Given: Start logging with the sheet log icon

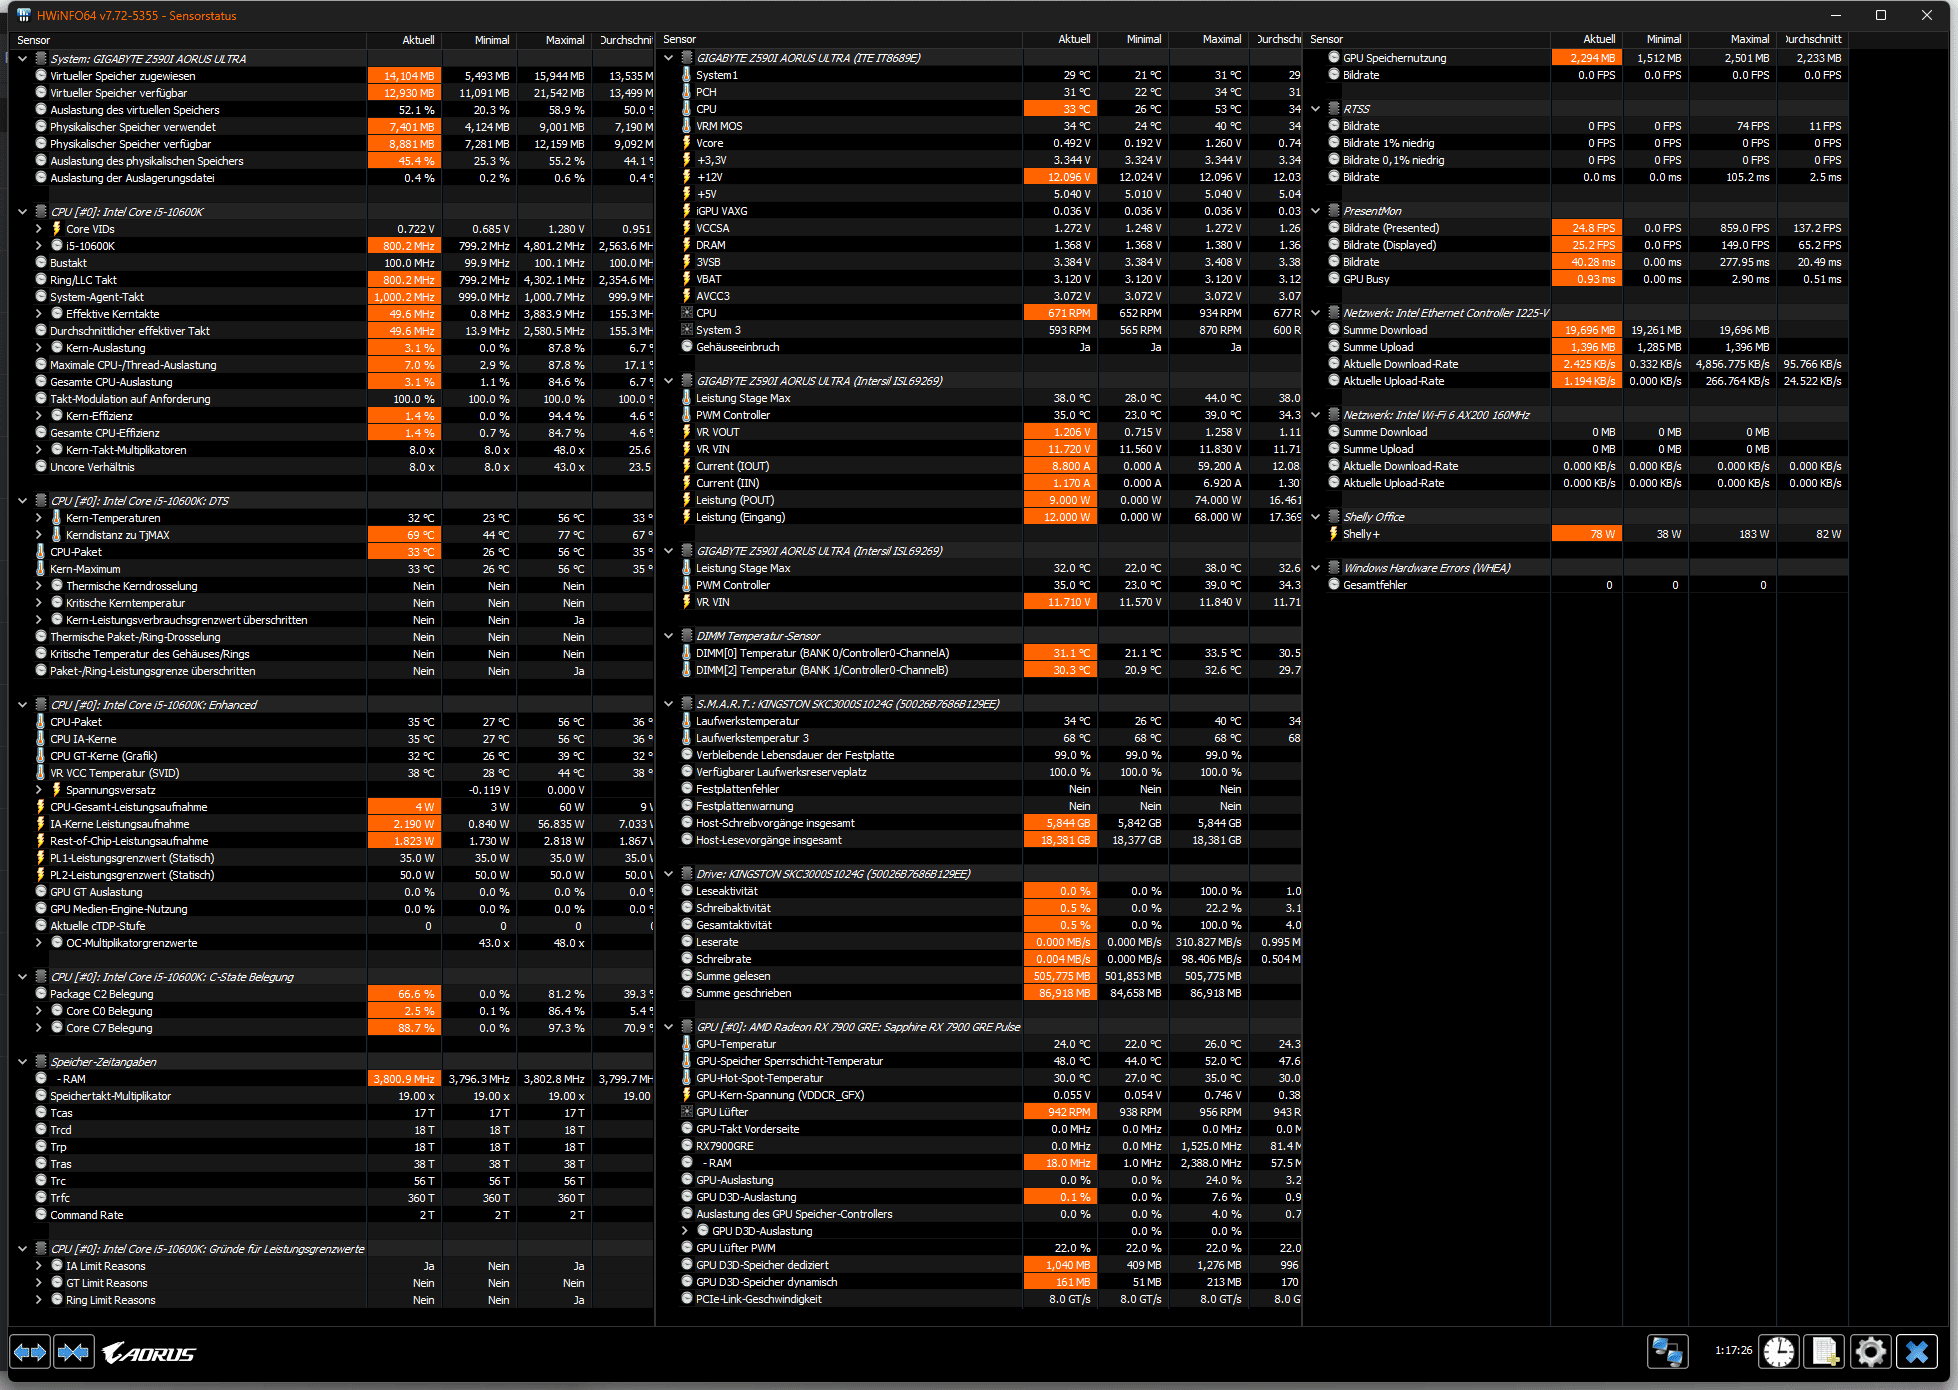Looking at the screenshot, I should (x=1825, y=1352).
